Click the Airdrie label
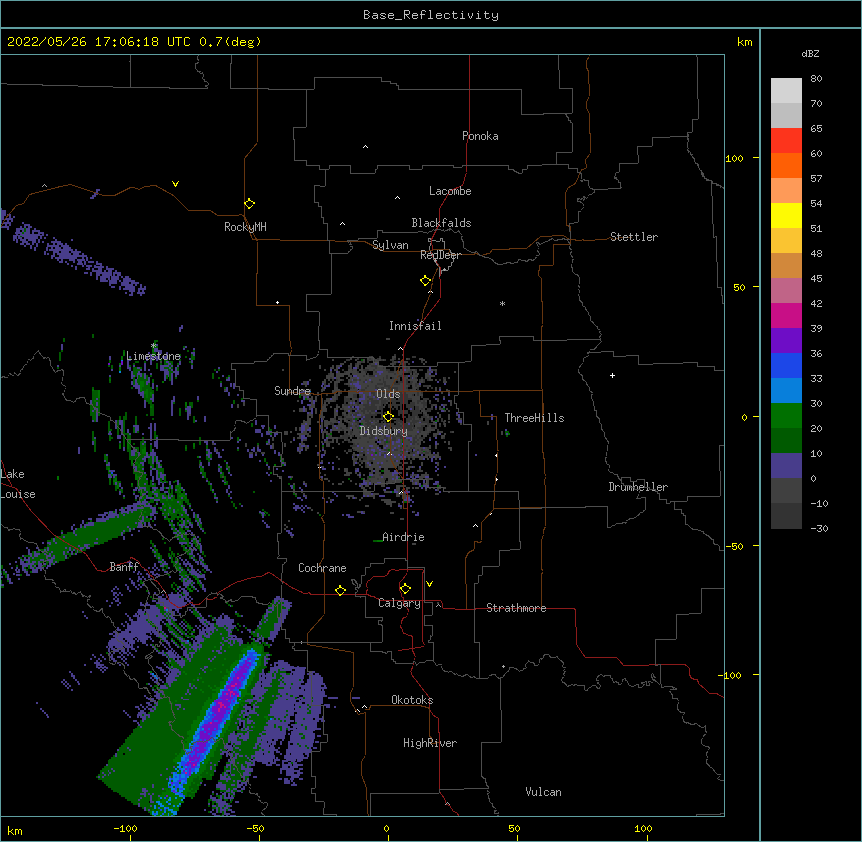Screen dimensions: 862x842 [403, 537]
